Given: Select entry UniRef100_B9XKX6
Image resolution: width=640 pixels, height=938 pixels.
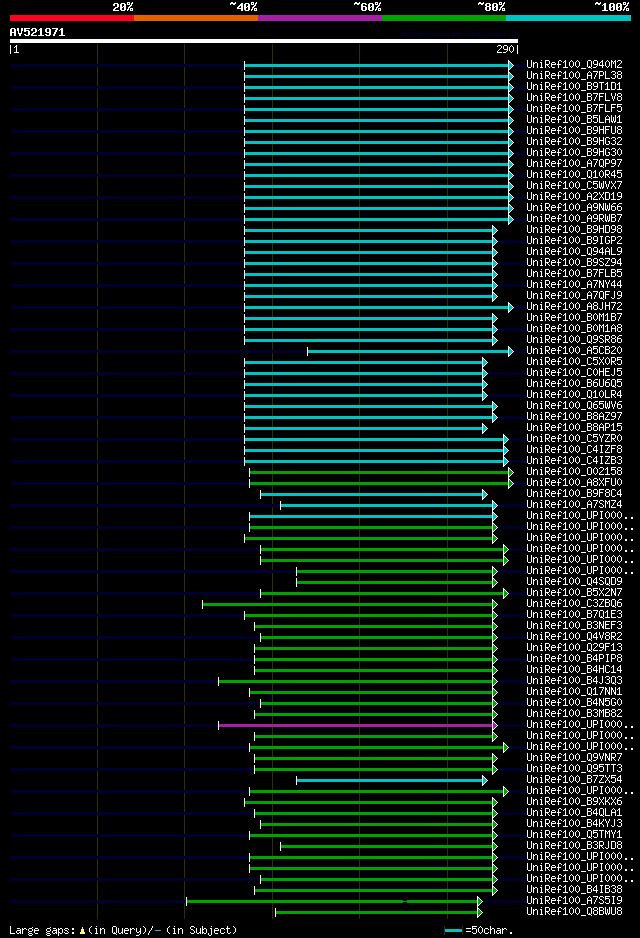Looking at the screenshot, I should [574, 802].
